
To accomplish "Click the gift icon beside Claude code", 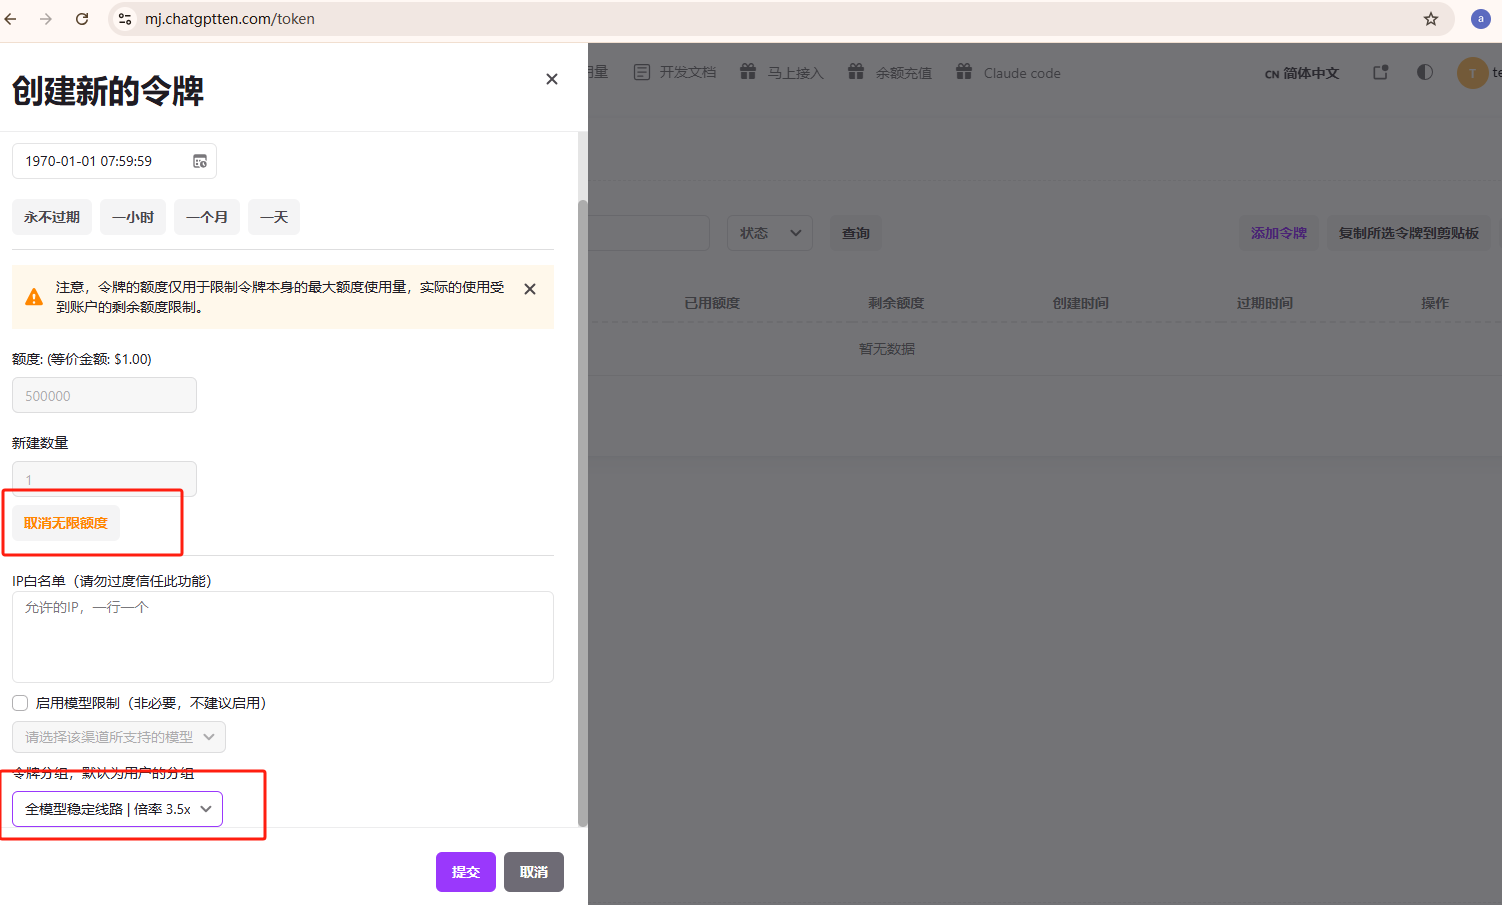I will tap(964, 71).
